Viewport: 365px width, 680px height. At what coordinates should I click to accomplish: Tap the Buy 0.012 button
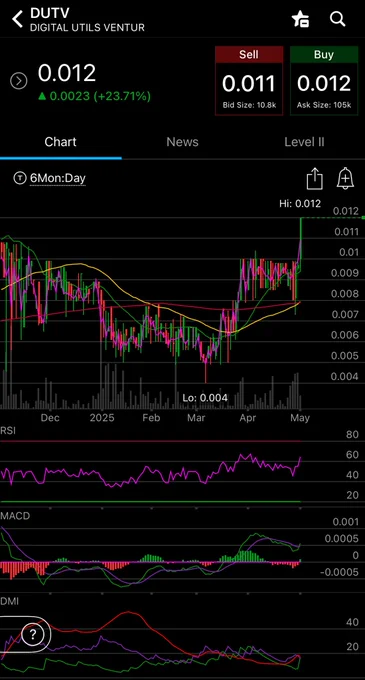point(324,81)
